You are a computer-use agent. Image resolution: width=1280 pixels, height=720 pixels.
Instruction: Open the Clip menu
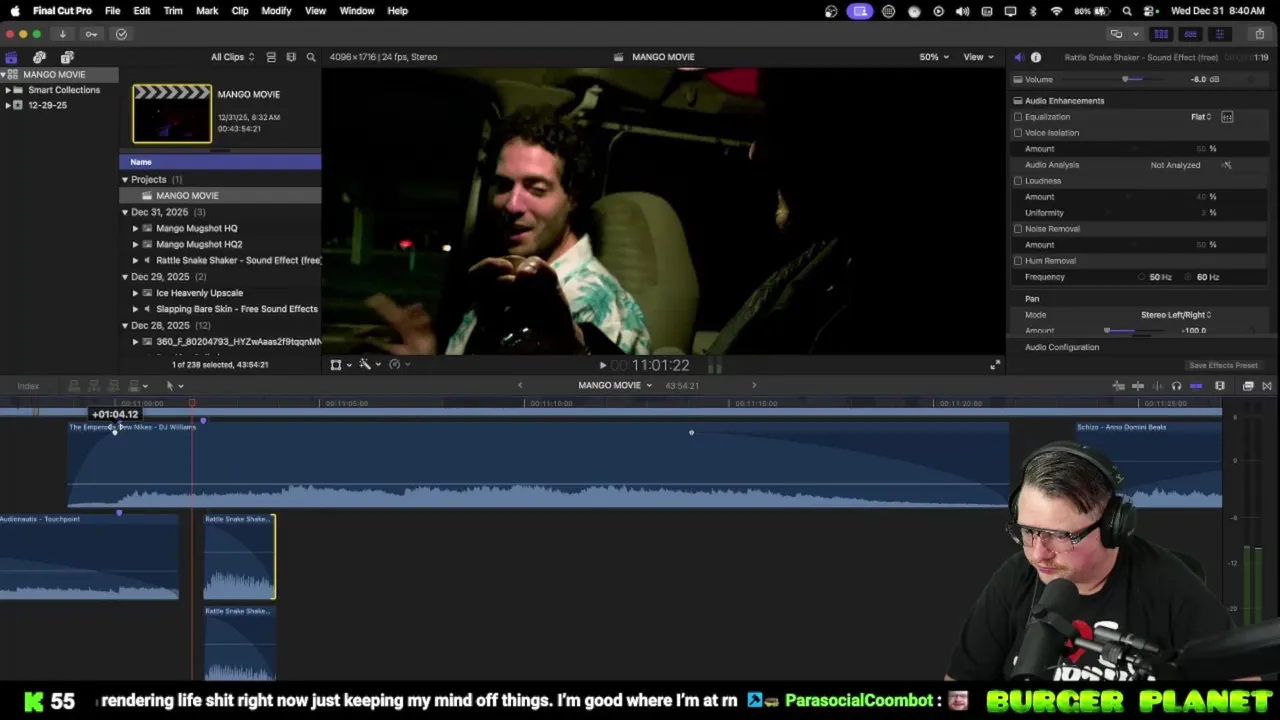240,11
